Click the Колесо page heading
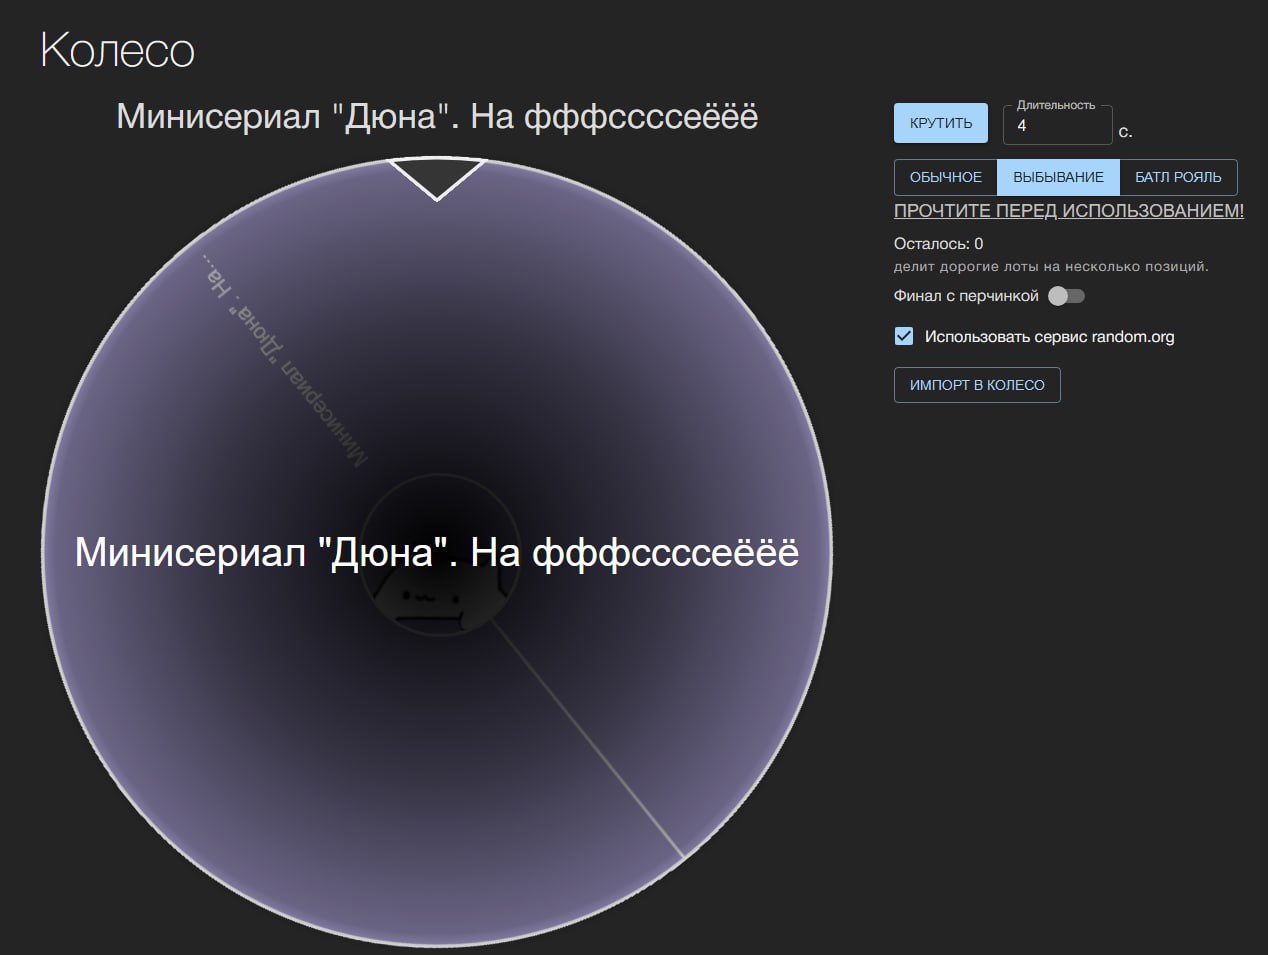This screenshot has height=955, width=1268. (x=117, y=50)
